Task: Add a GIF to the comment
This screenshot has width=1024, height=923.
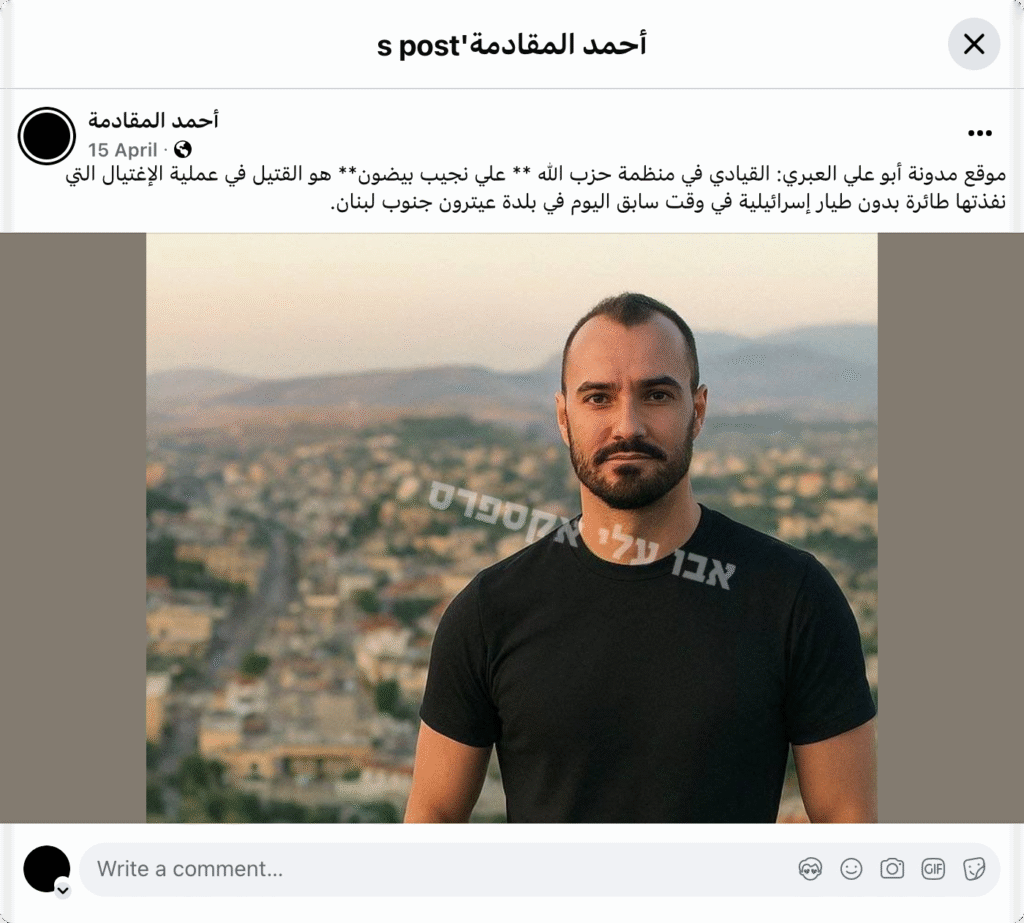Action: coord(933,869)
